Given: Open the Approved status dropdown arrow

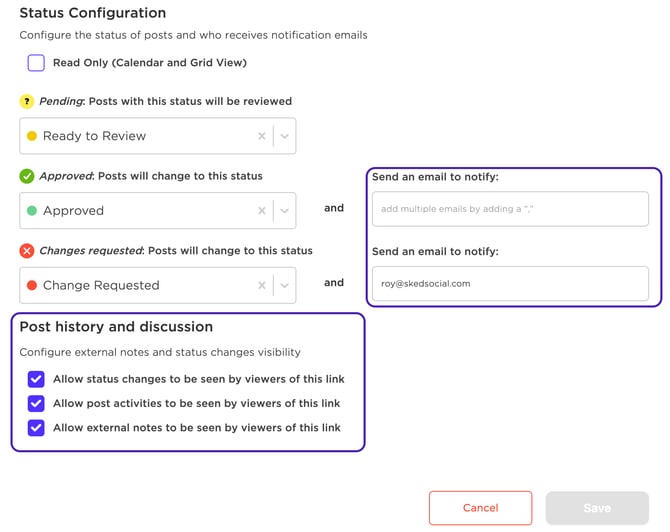Looking at the screenshot, I should (285, 211).
